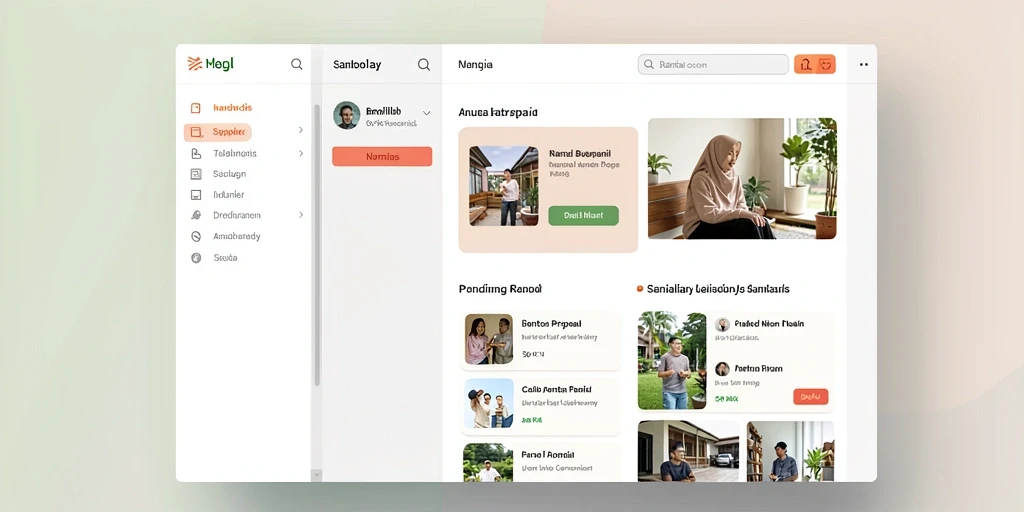
Task: Select the harduclis menu item
Action: pyautogui.click(x=232, y=108)
